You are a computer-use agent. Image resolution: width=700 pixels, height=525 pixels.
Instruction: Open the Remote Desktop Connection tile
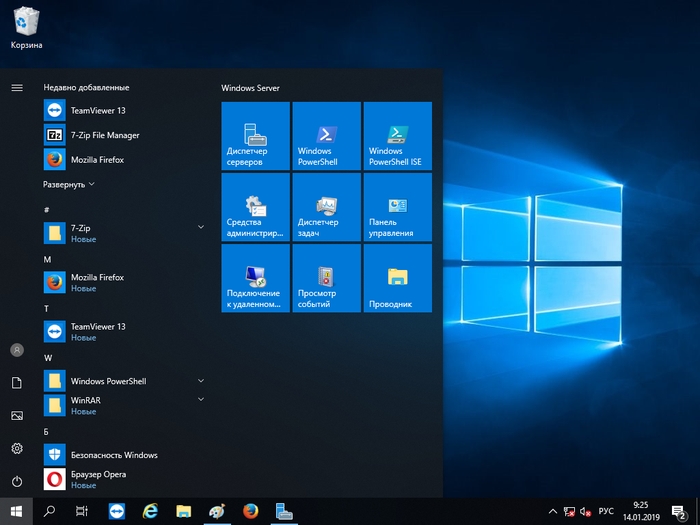pyautogui.click(x=255, y=277)
